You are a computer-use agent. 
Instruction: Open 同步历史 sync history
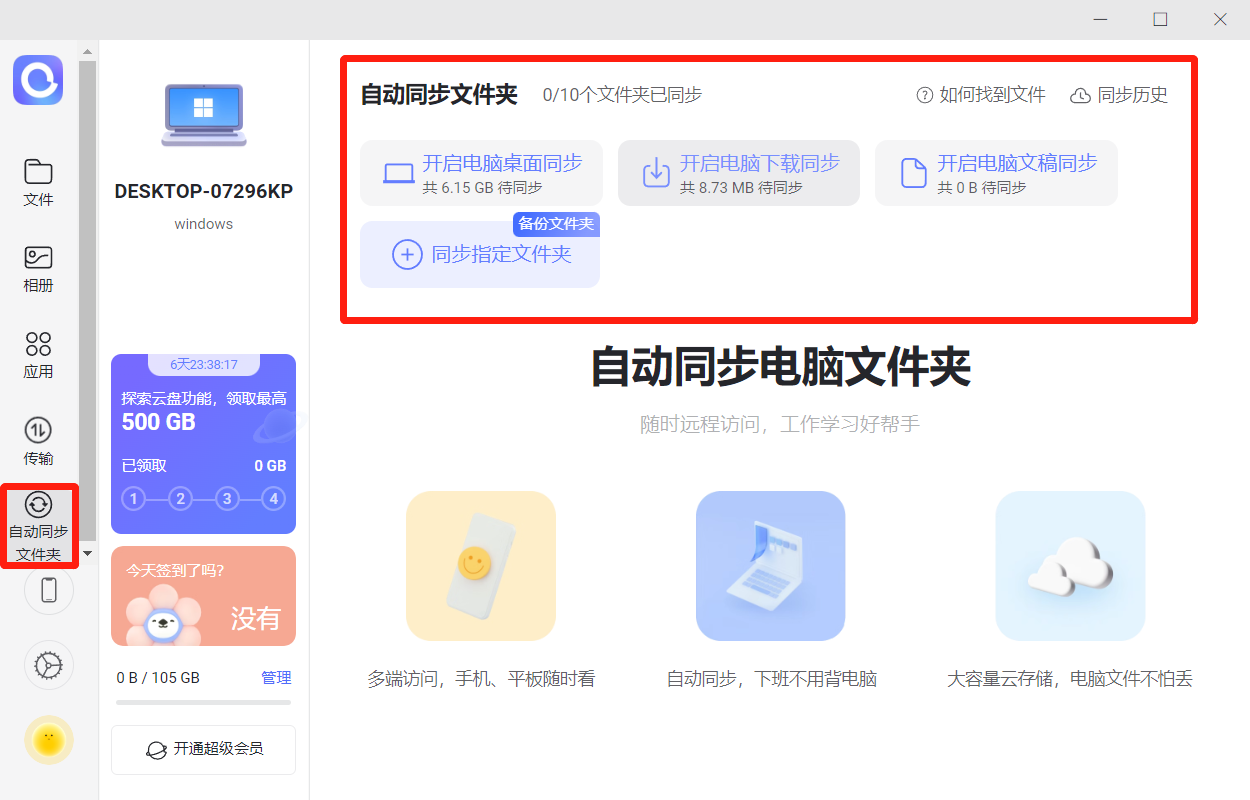(1119, 95)
